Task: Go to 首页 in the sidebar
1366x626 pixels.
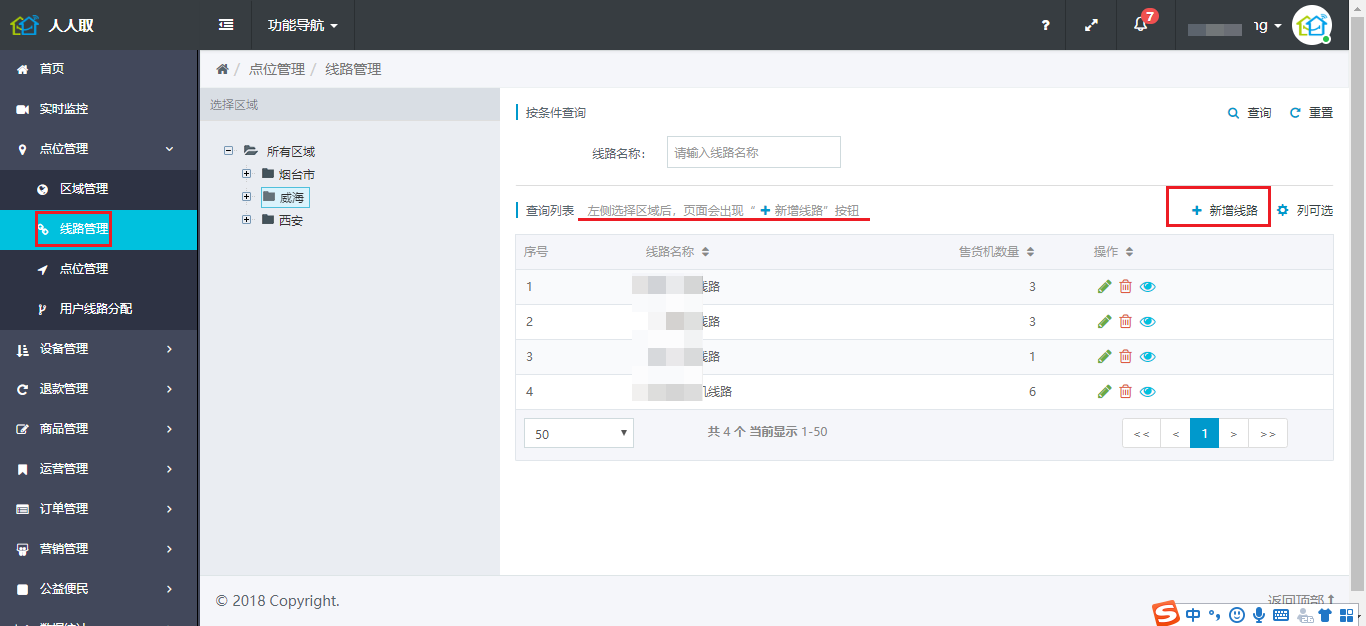Action: click(98, 69)
